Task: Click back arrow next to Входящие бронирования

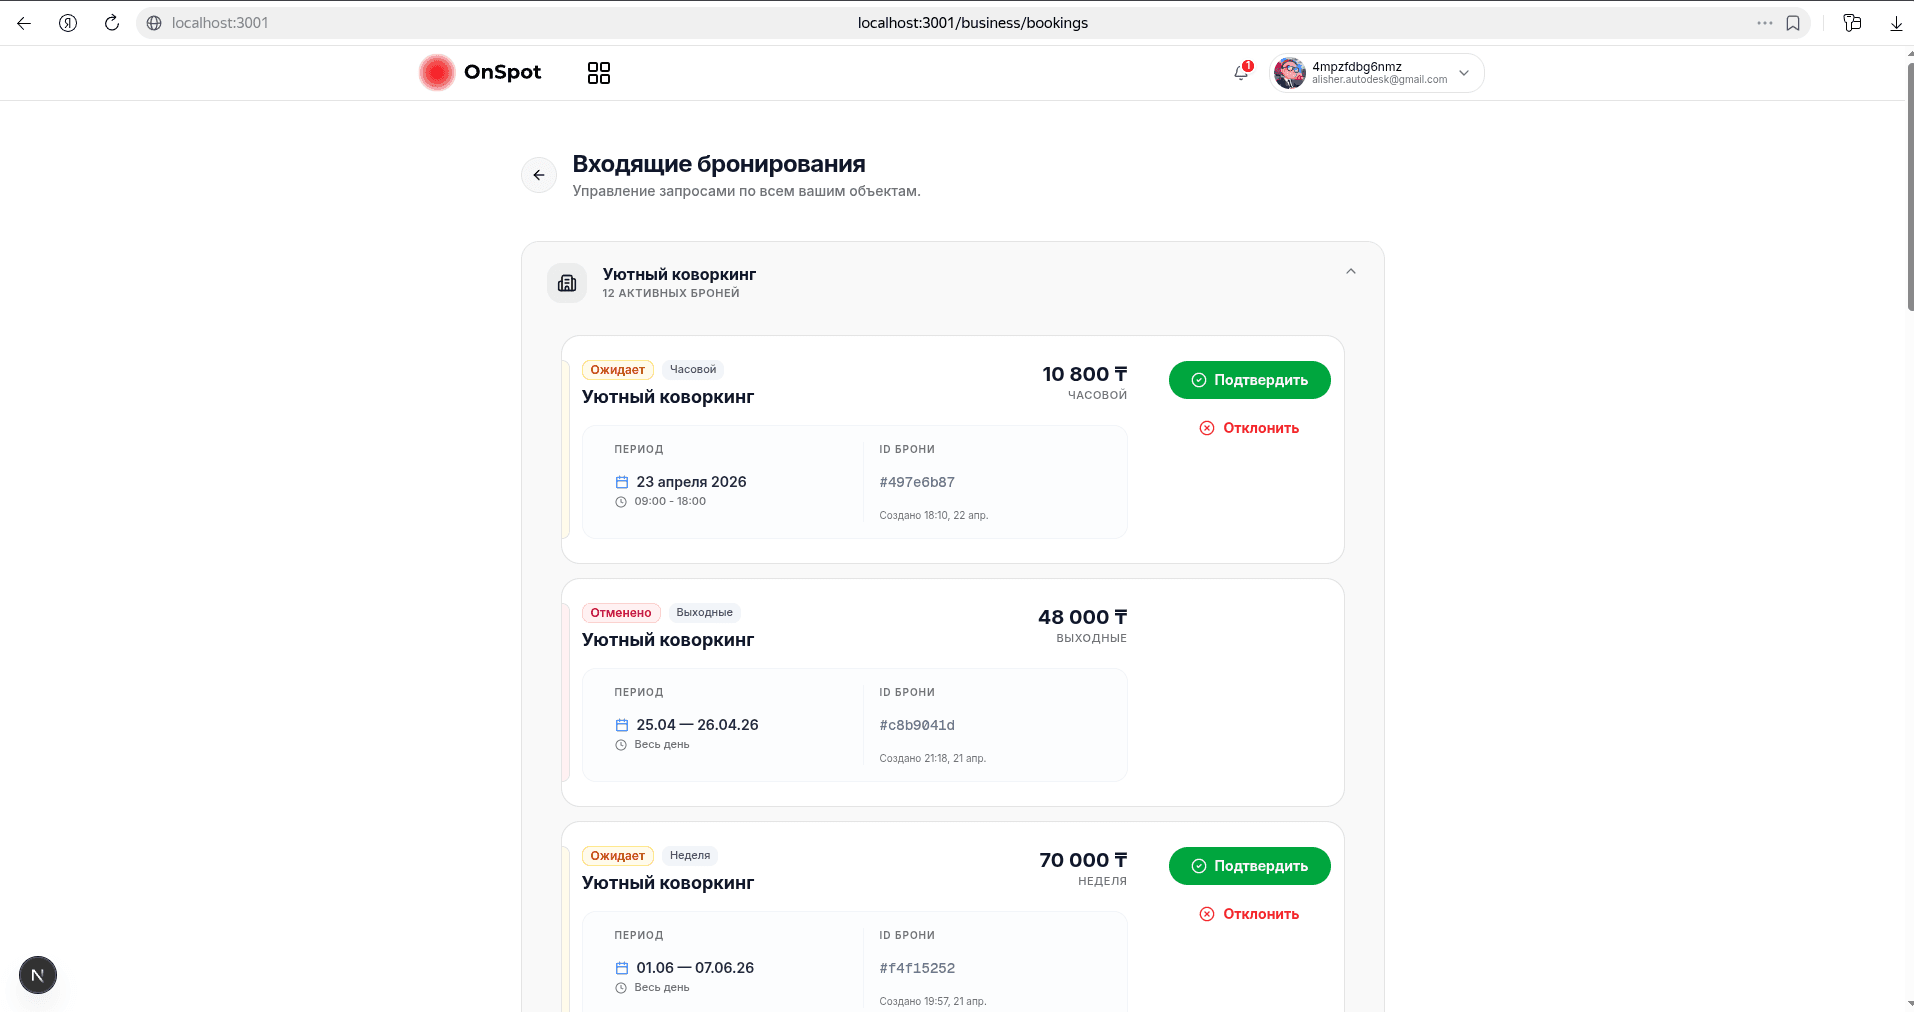Action: pyautogui.click(x=539, y=175)
